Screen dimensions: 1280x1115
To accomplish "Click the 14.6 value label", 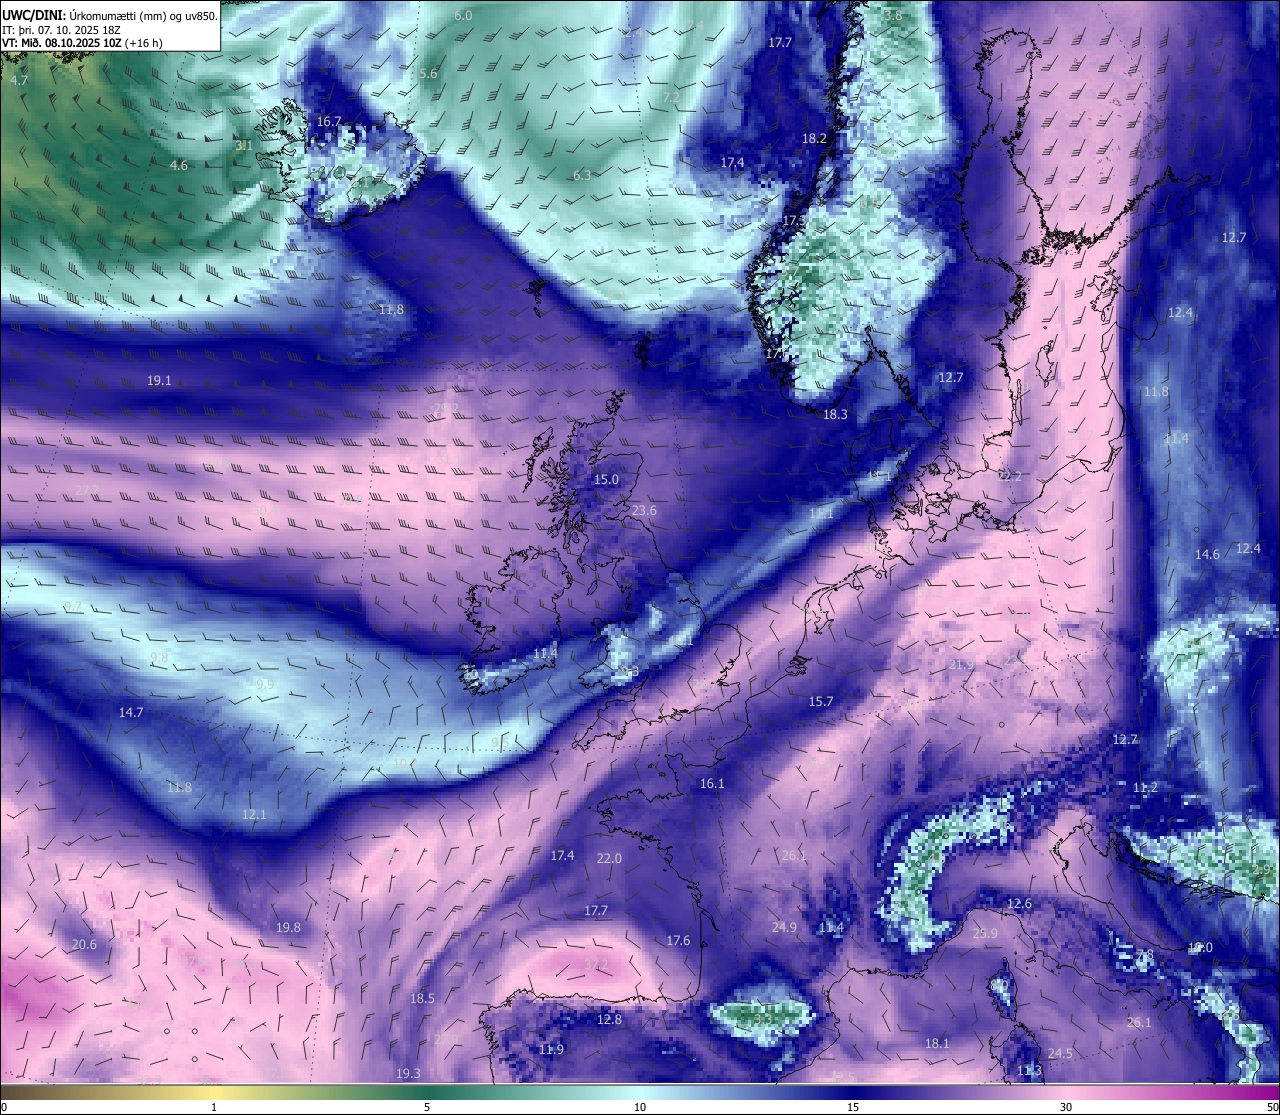I will pos(1207,555).
